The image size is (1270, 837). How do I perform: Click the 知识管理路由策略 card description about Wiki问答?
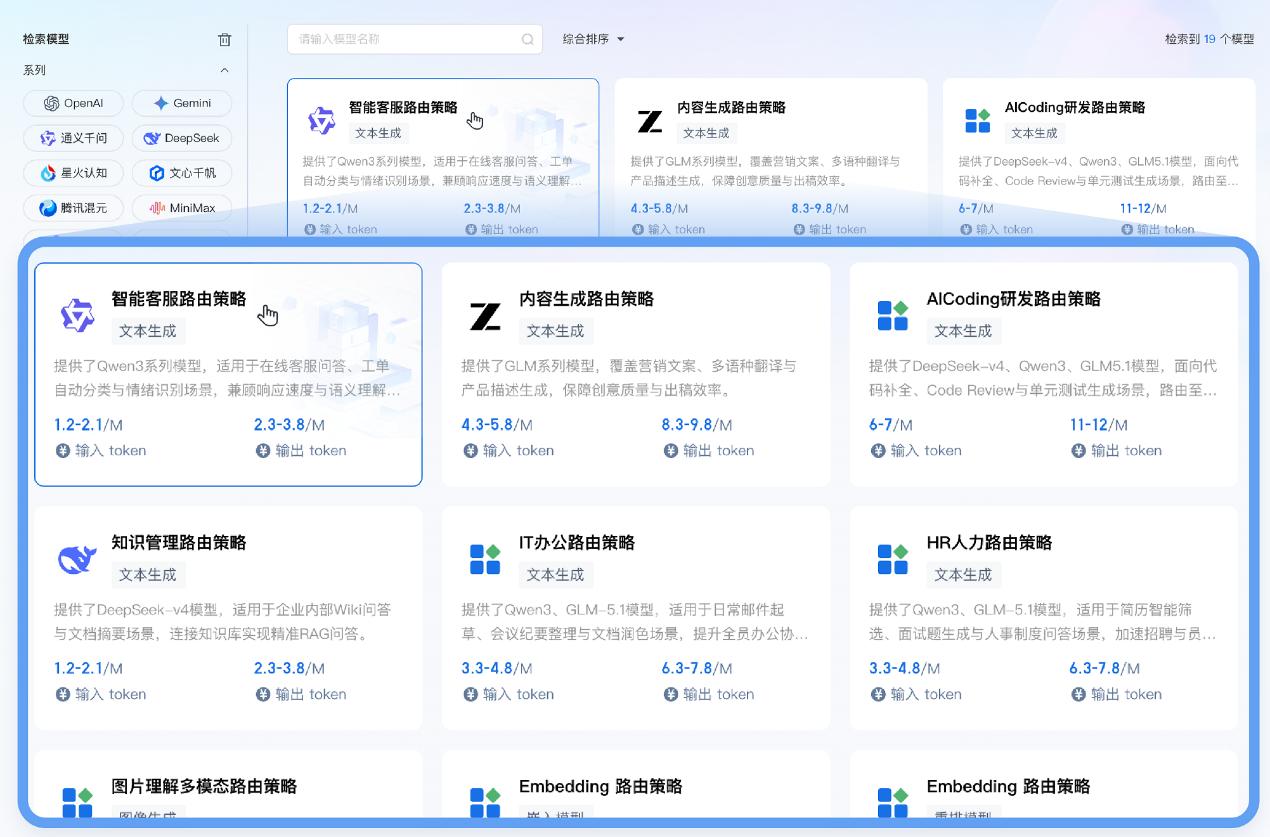coord(223,621)
